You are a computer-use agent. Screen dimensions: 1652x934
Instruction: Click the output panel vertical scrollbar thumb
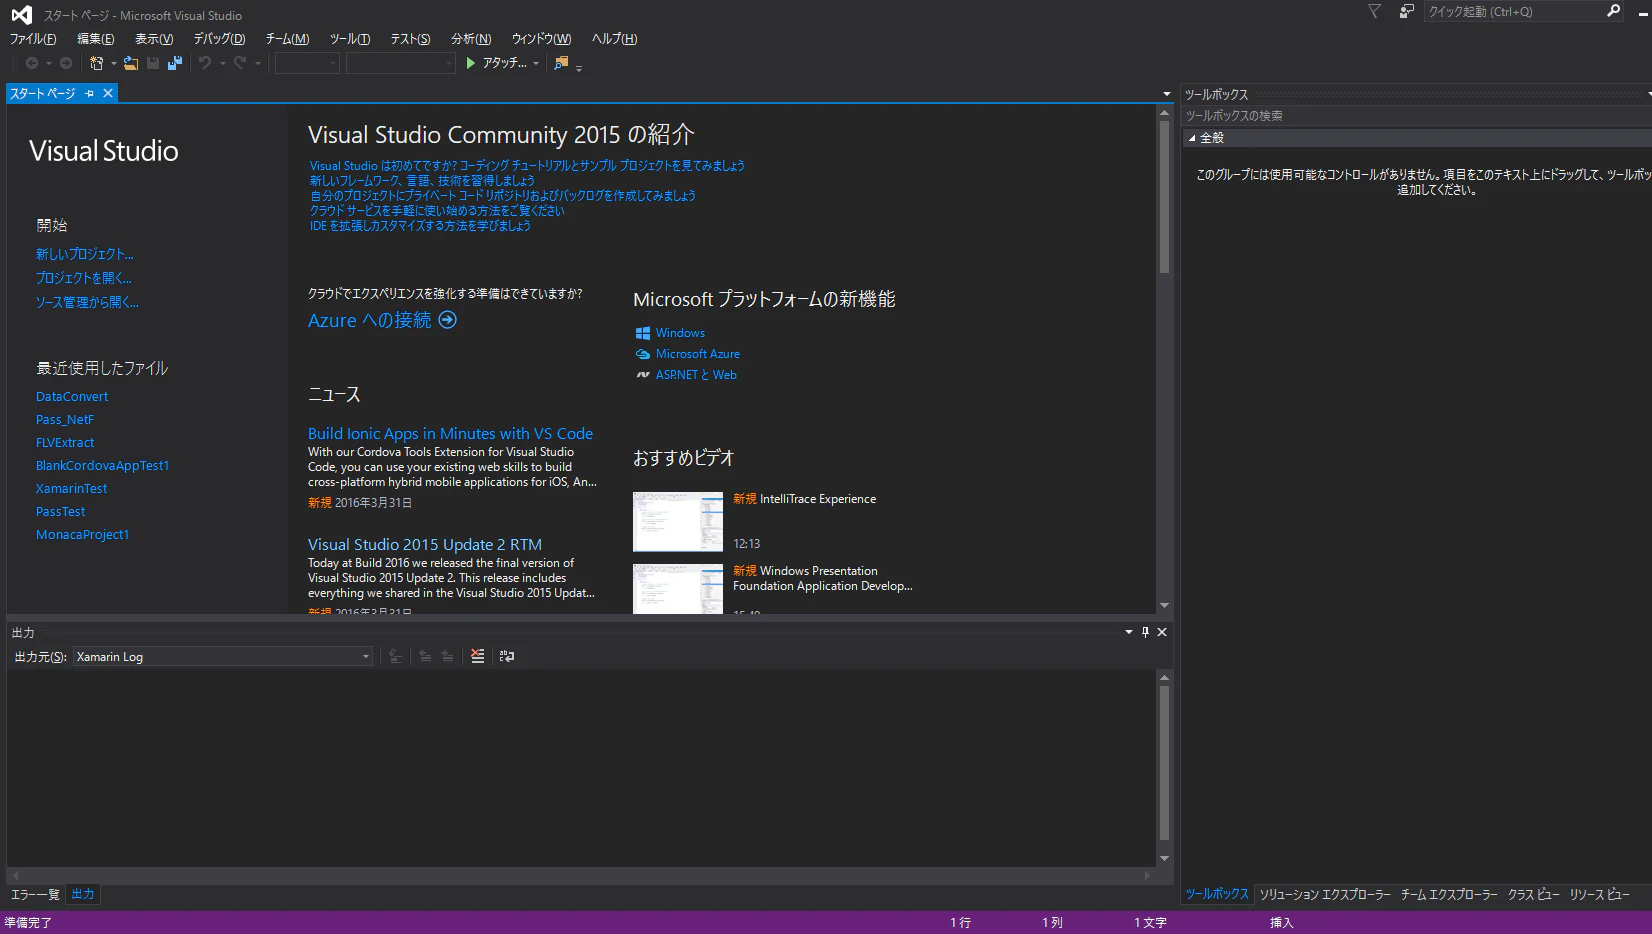point(1164,763)
